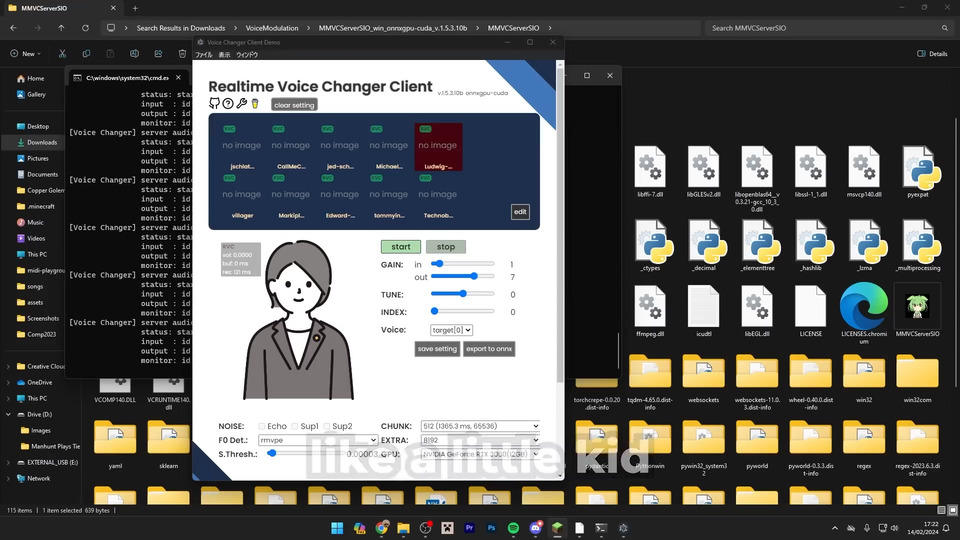This screenshot has height=540, width=960.
Task: Adjust the GAIN out slider
Action: [462, 276]
